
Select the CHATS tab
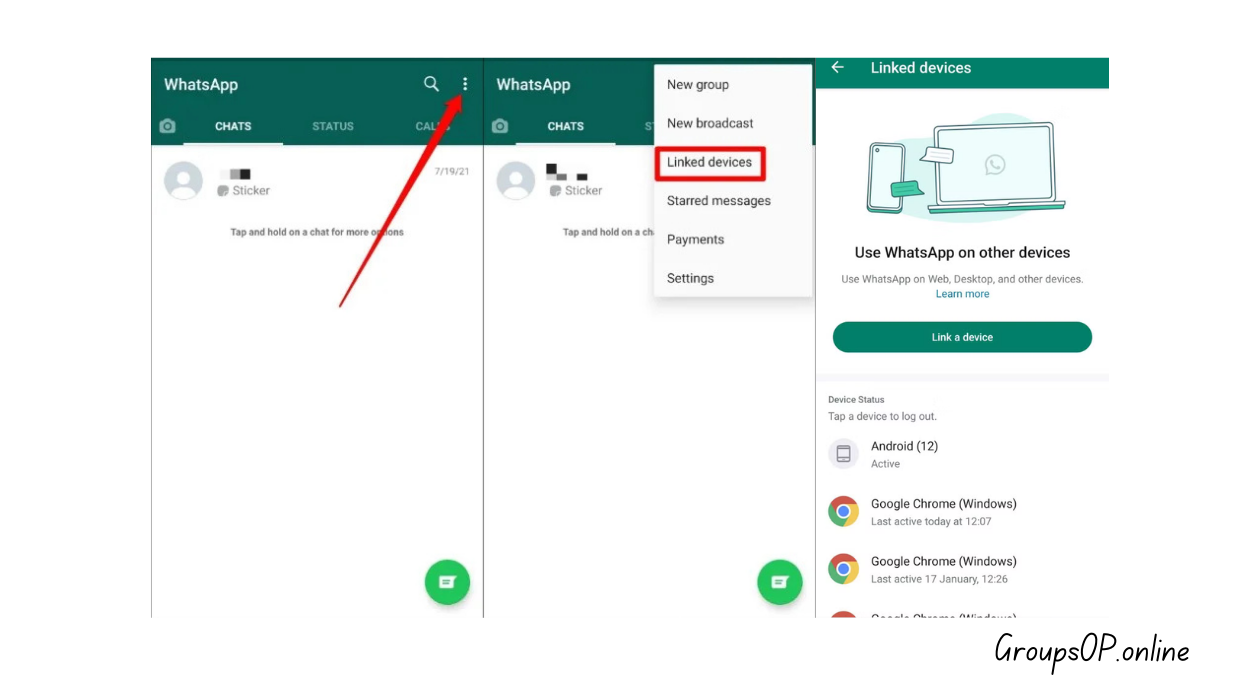(x=232, y=126)
